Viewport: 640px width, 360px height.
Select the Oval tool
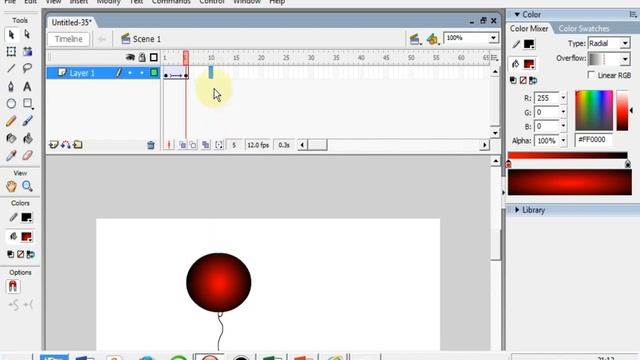tap(11, 103)
